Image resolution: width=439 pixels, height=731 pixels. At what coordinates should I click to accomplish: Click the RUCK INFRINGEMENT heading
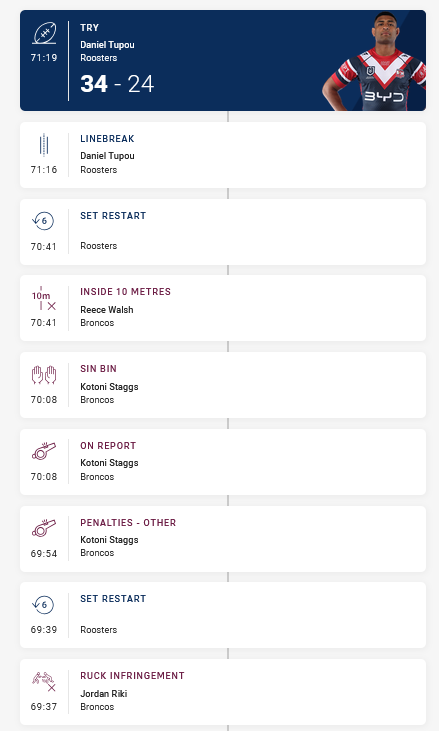pos(132,676)
